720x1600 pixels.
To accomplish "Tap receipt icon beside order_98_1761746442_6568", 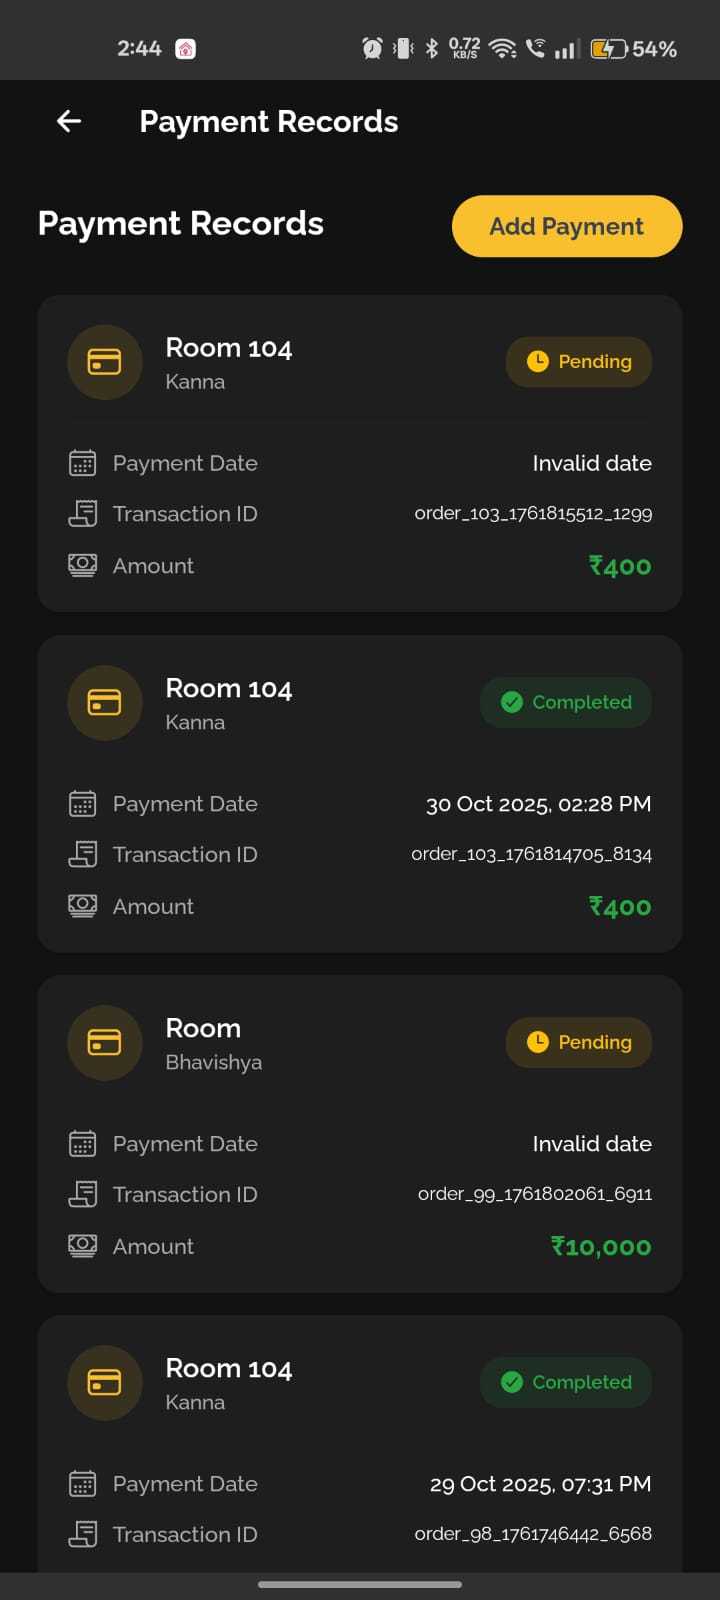I will [x=82, y=1534].
